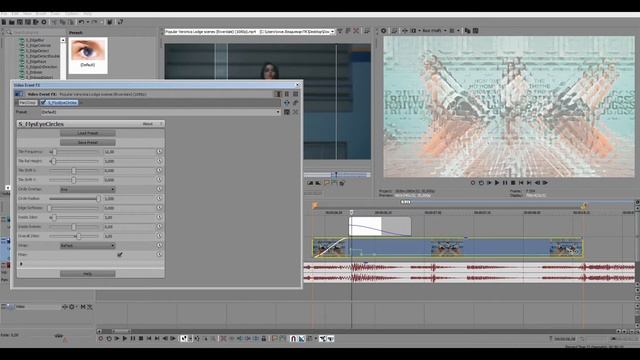The image size is (640, 360).
Task: Open the Undo history dropdown arrow
Action: [x=87, y=22]
